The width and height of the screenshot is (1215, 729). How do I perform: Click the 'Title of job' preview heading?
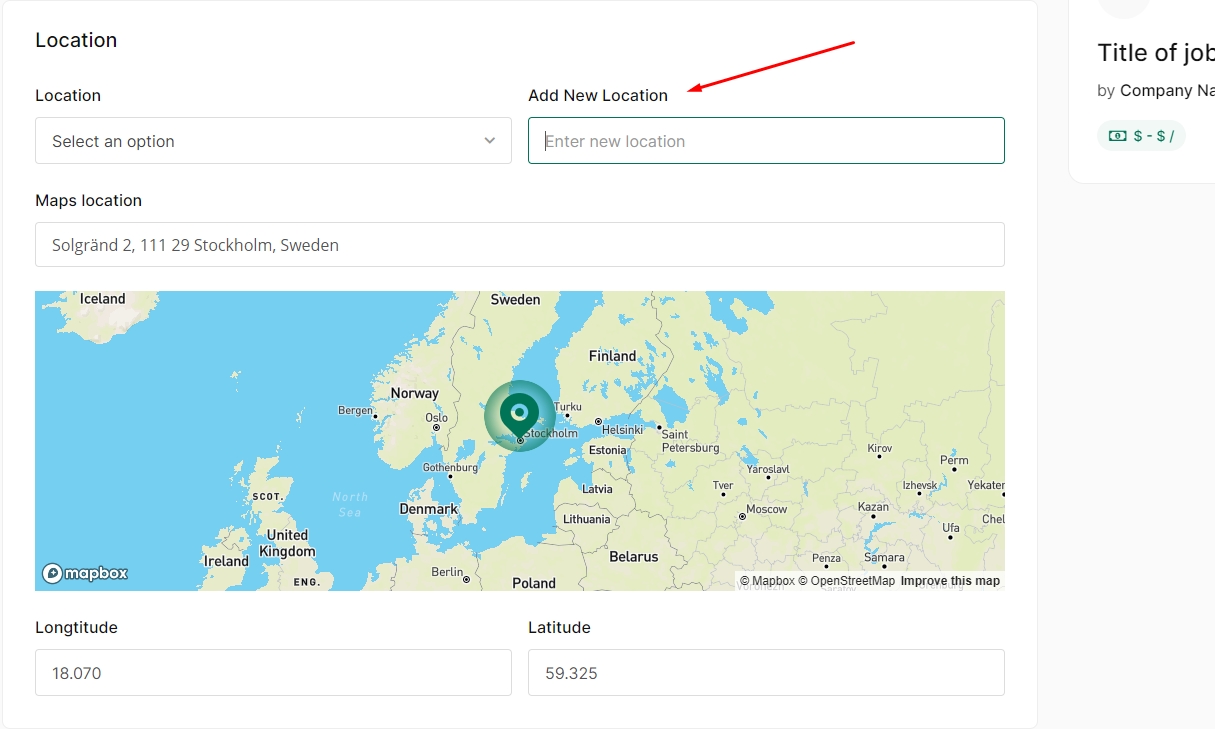point(1155,53)
